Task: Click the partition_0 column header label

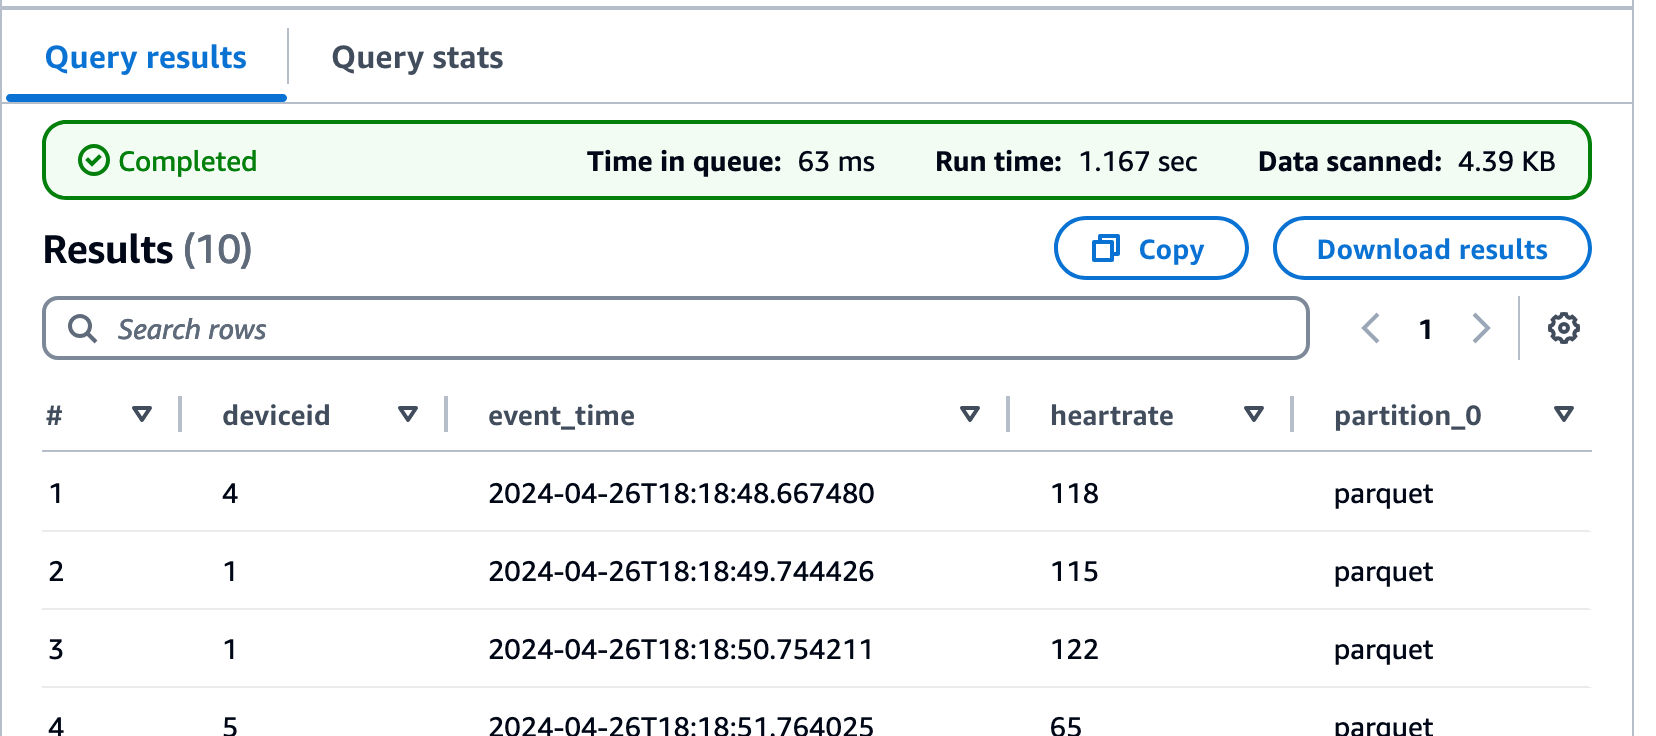Action: click(x=1408, y=416)
